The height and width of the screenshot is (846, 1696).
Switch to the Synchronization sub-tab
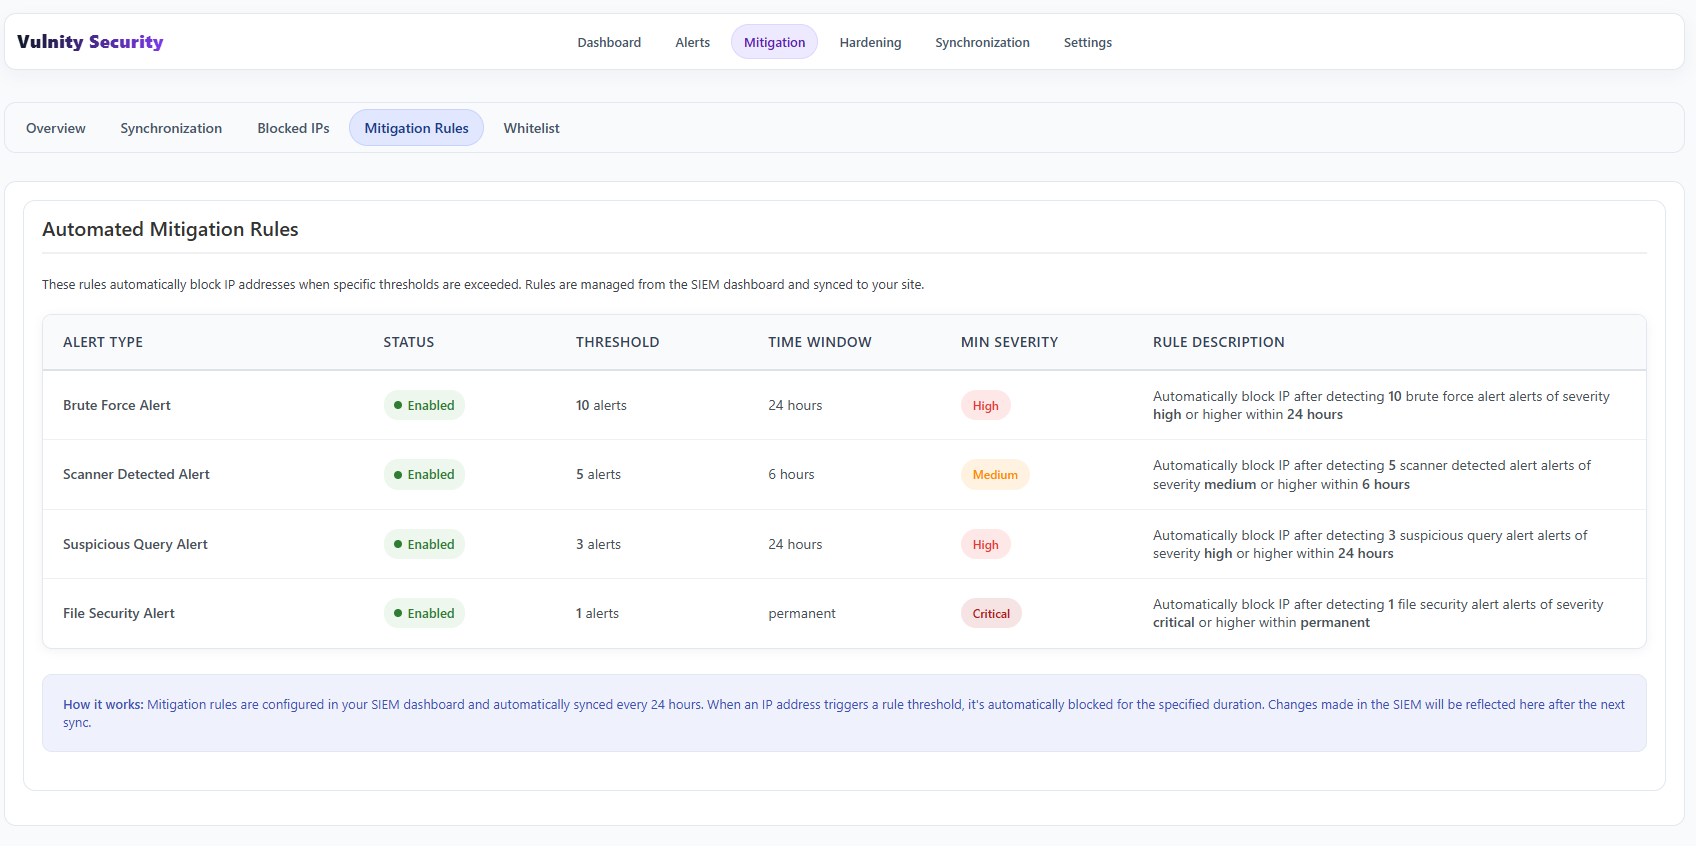[171, 128]
